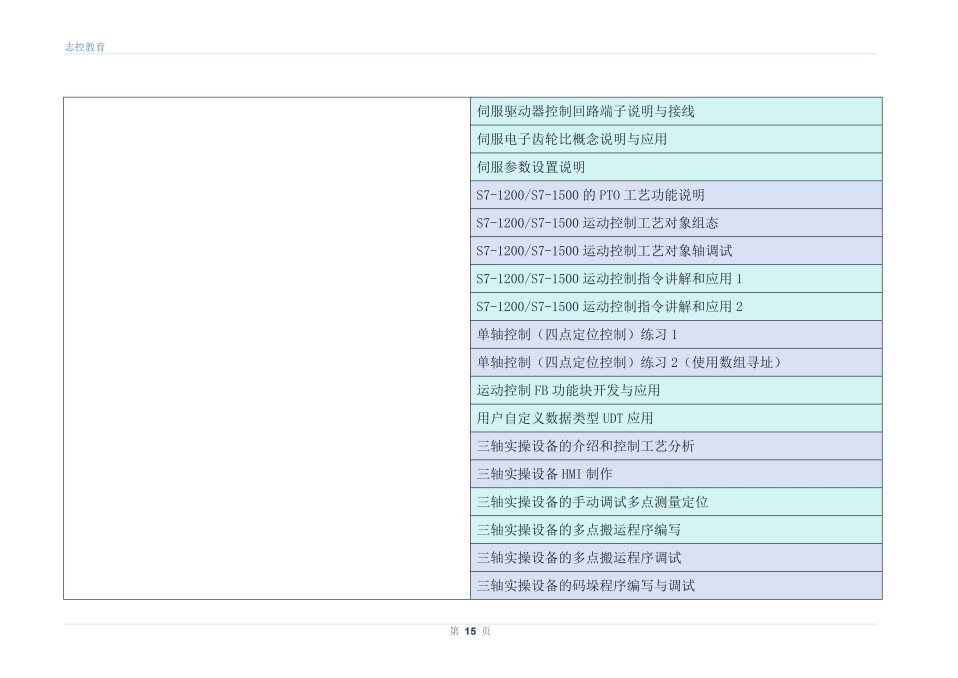Viewport: 958px width, 678px height.
Task: Click the 志控教育 header text
Action: (85, 47)
